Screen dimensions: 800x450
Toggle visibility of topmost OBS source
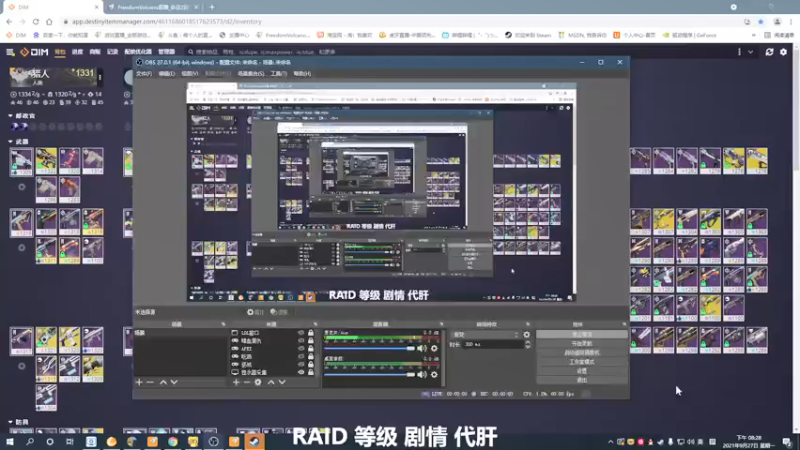coord(301,333)
